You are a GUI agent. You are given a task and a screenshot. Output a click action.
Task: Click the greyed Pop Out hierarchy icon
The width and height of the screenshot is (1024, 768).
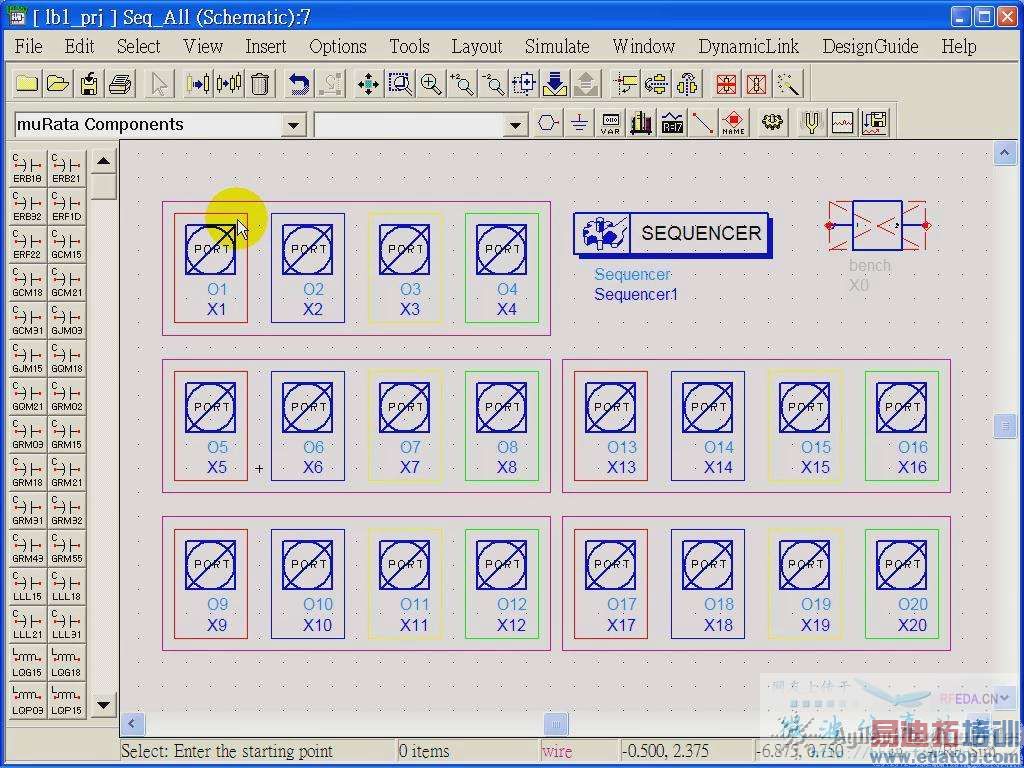[x=586, y=84]
